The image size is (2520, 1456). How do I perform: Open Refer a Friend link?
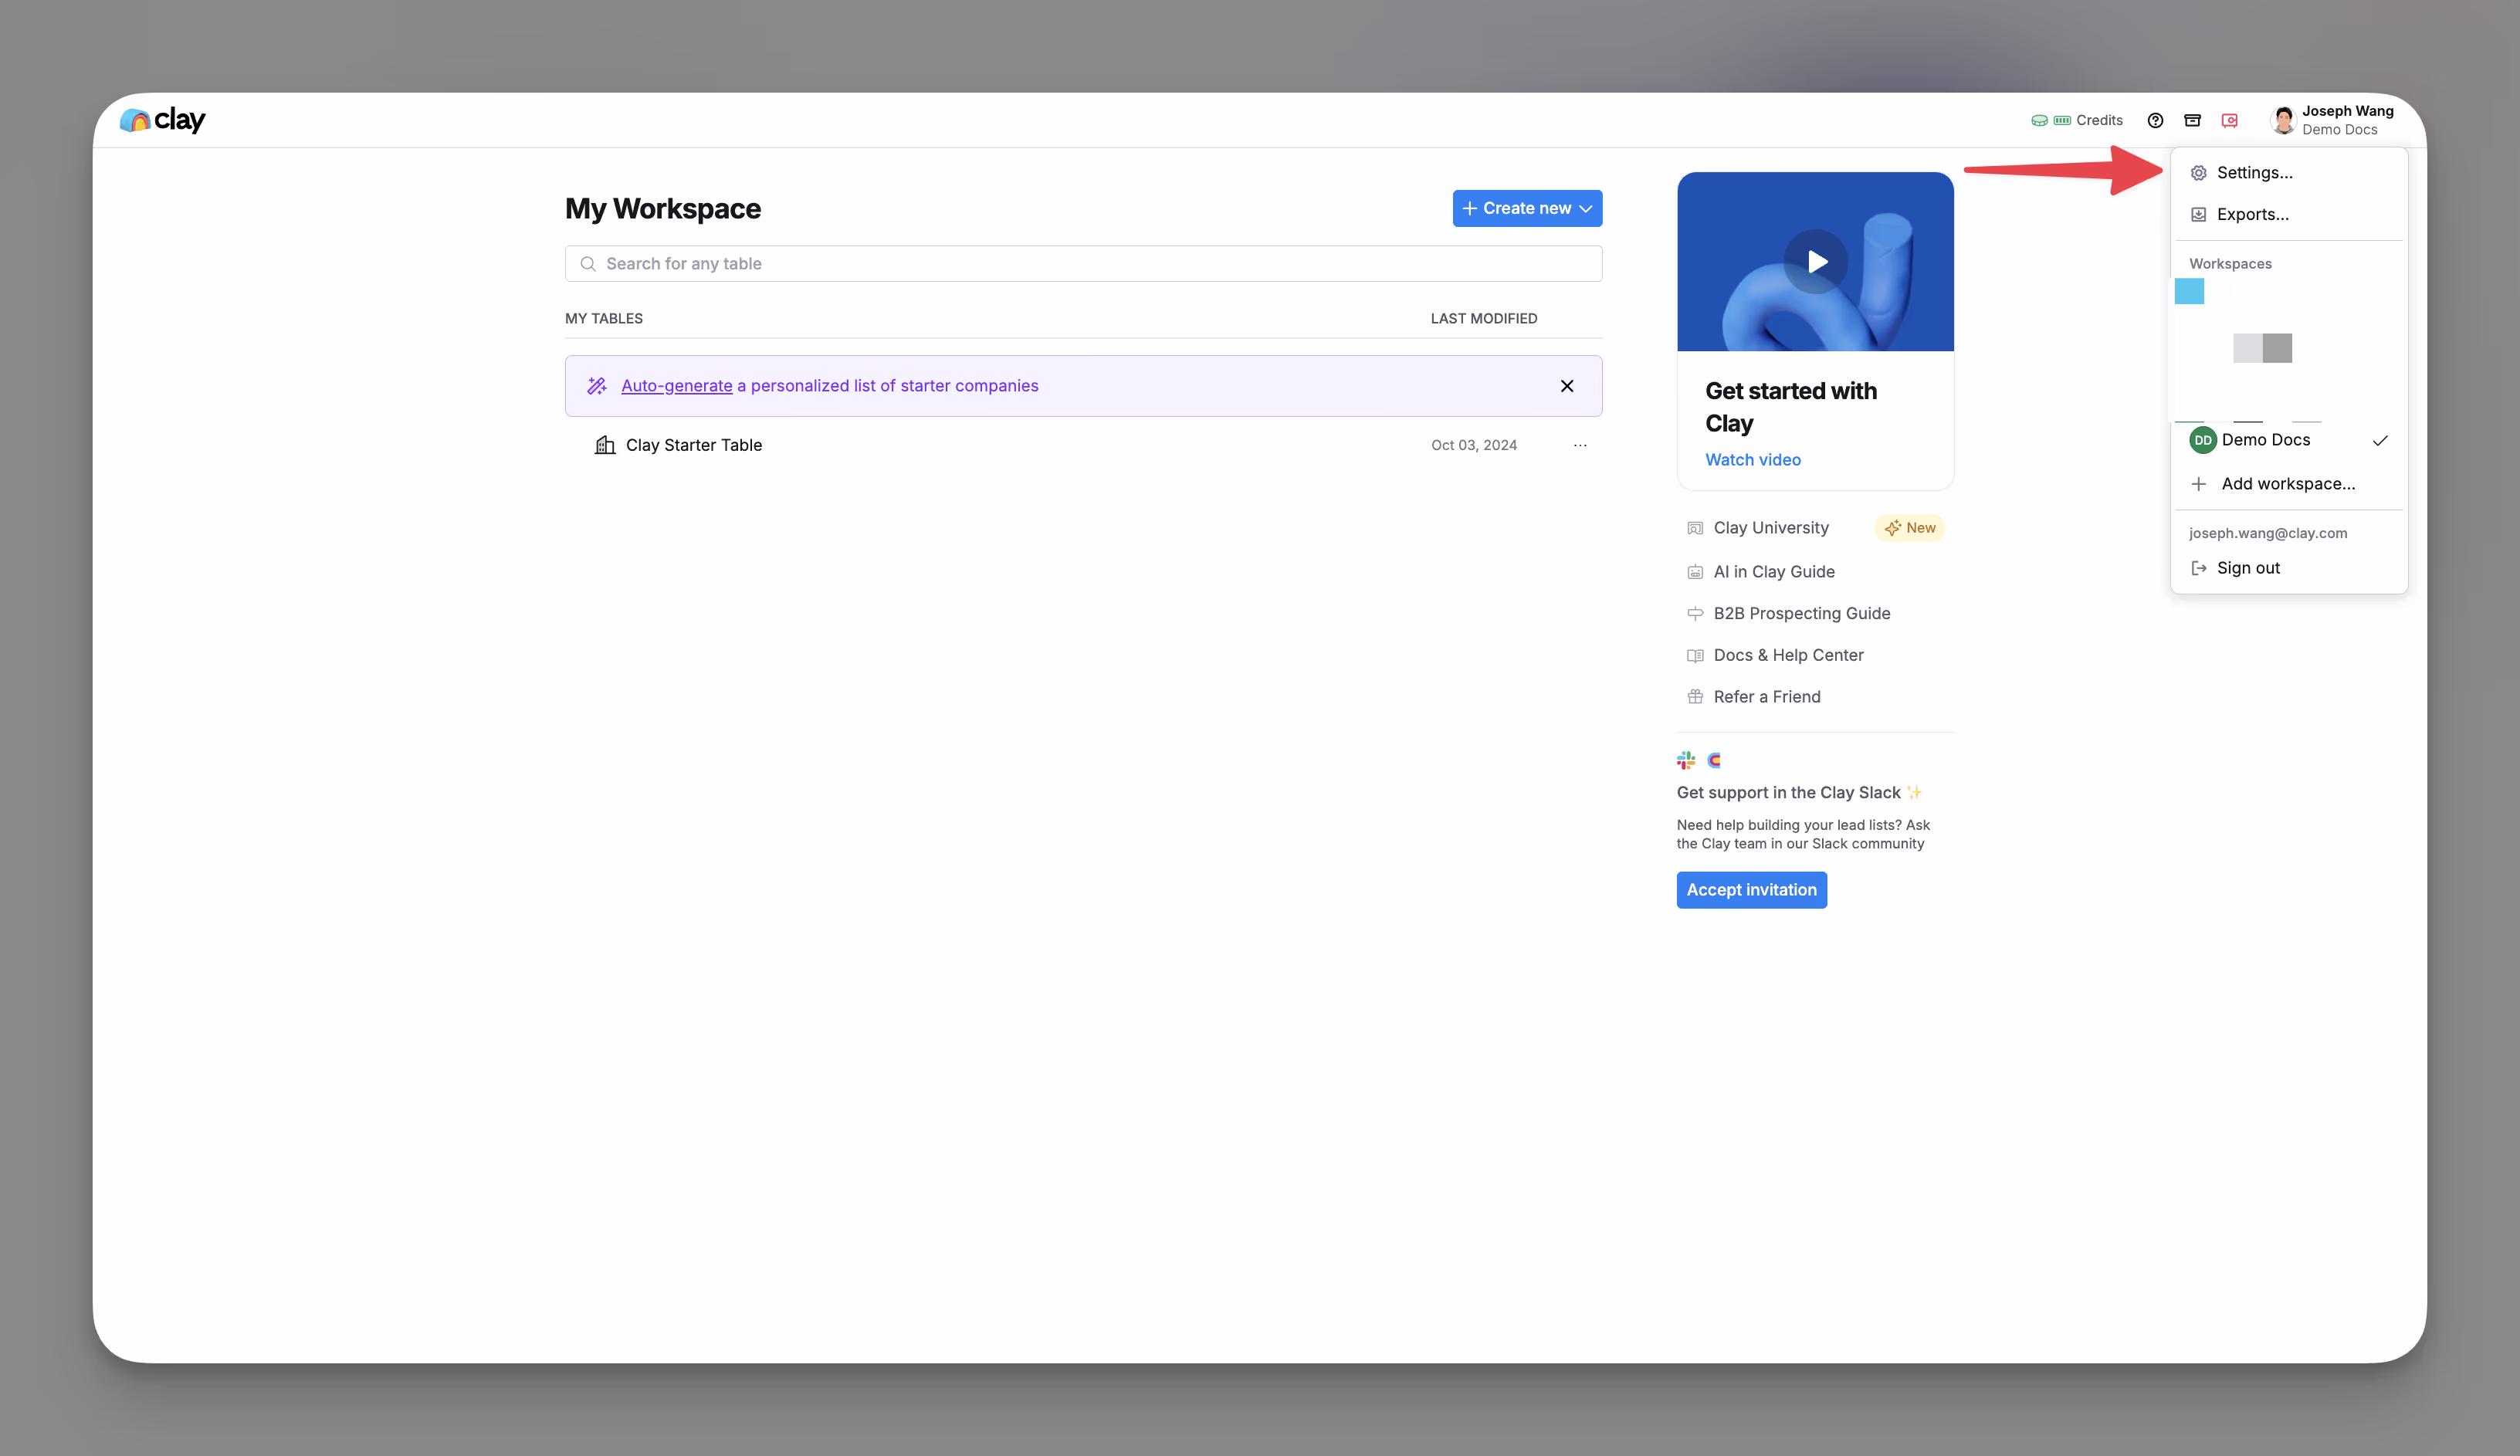pos(1767,697)
